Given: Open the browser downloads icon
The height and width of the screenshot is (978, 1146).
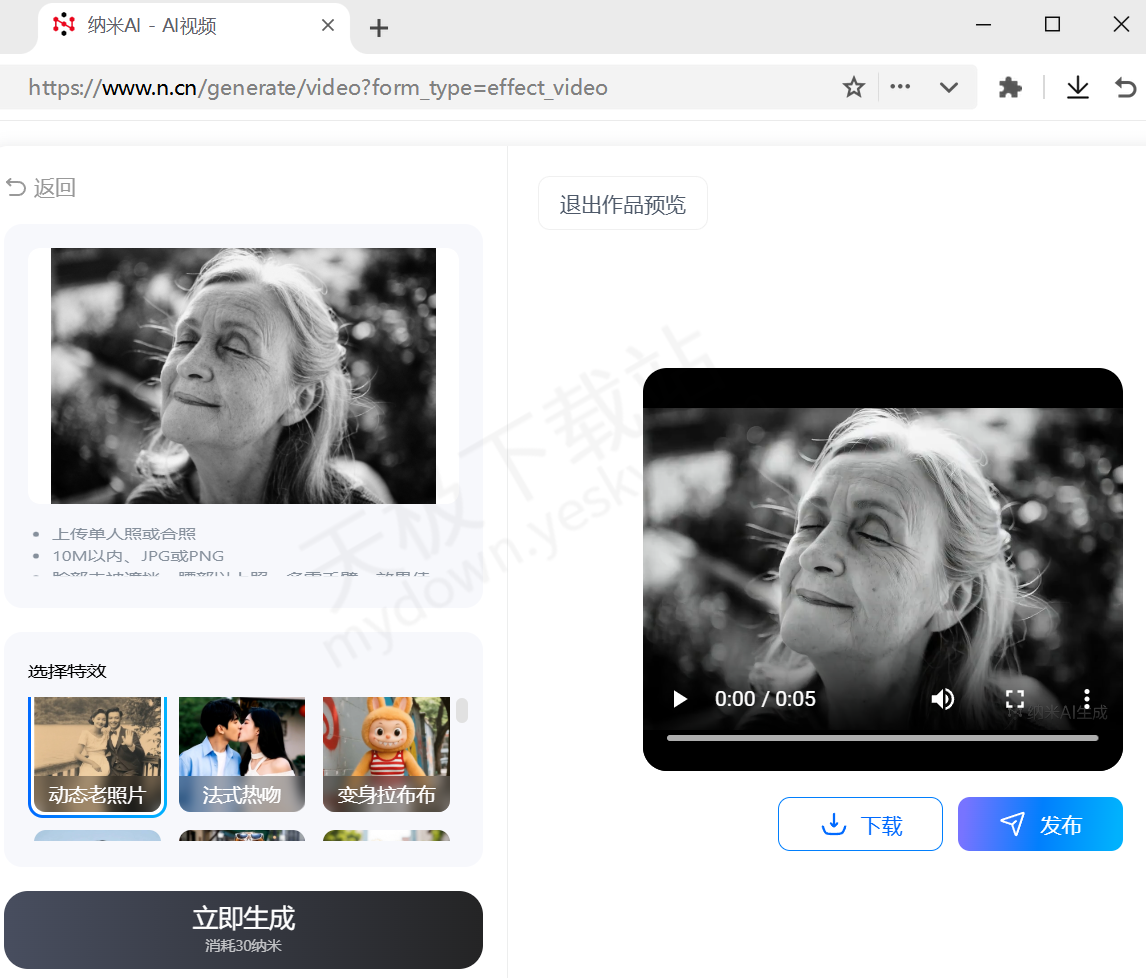Looking at the screenshot, I should pos(1077,88).
